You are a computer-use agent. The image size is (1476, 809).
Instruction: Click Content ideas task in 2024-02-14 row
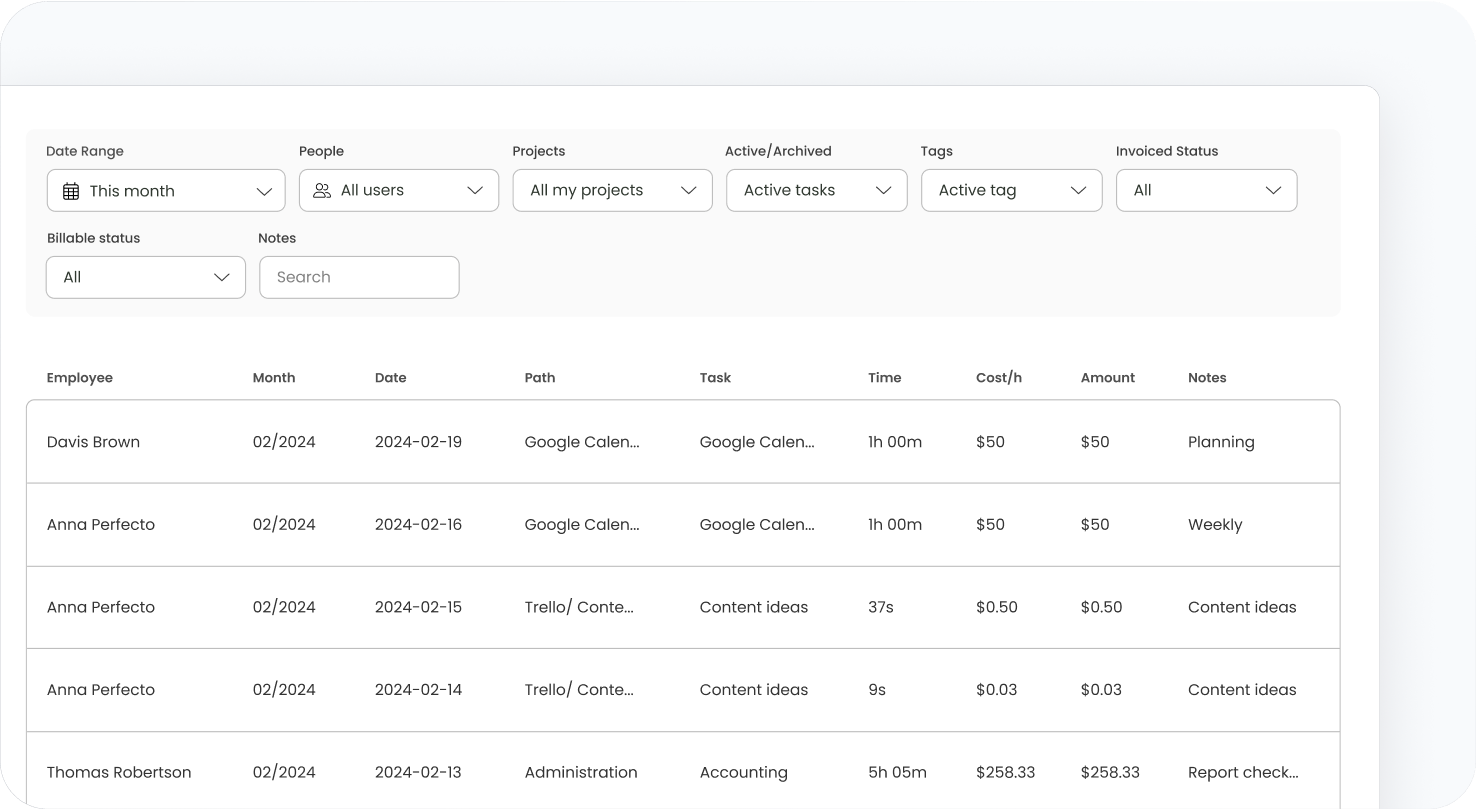click(x=754, y=690)
